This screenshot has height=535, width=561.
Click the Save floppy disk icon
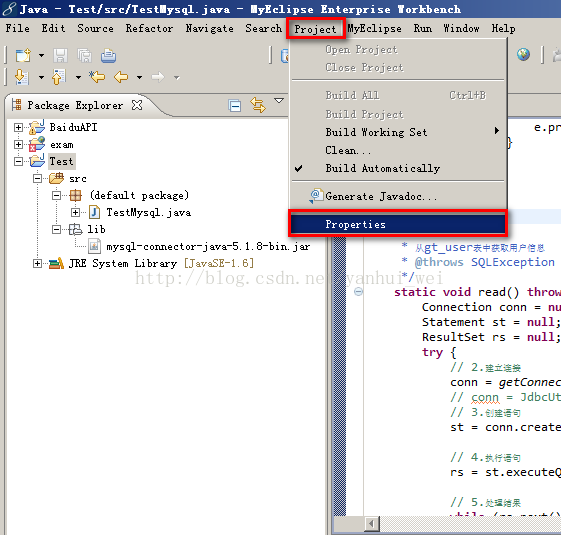[60, 55]
